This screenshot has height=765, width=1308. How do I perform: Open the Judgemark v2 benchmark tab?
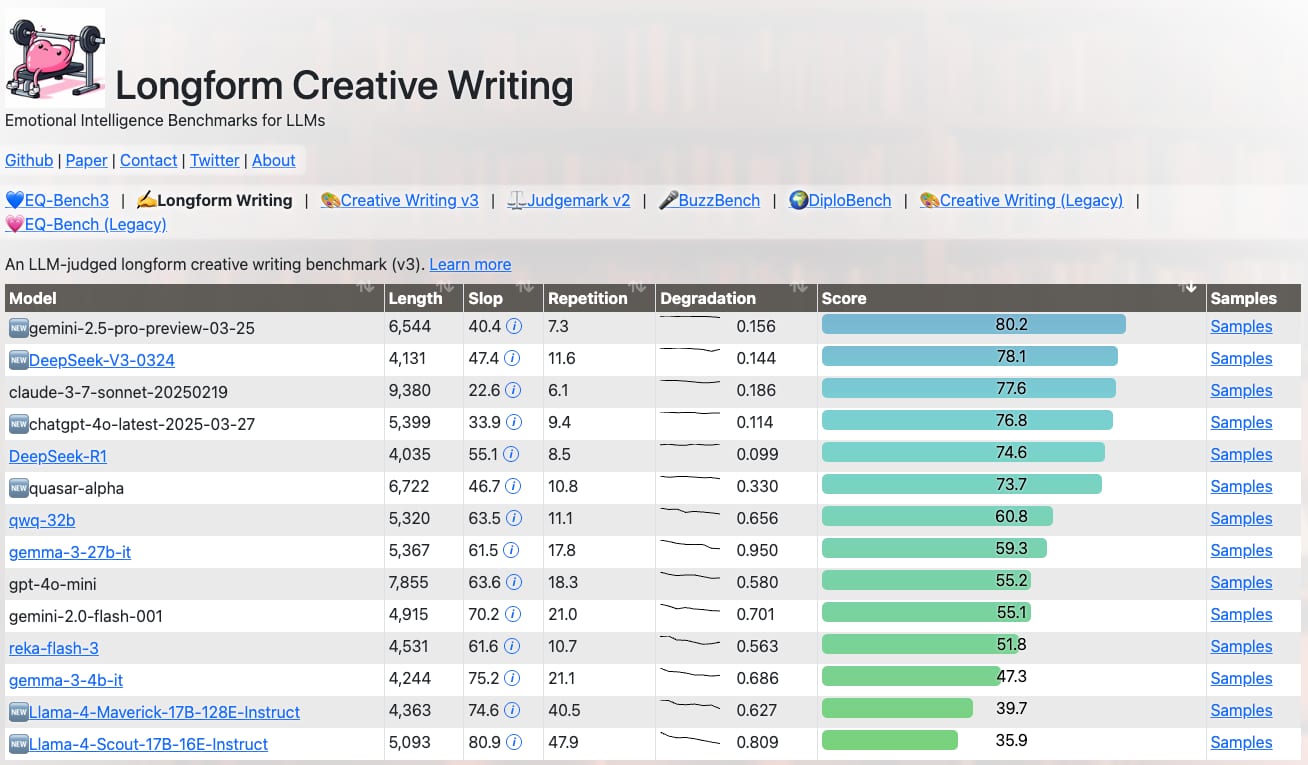click(569, 200)
